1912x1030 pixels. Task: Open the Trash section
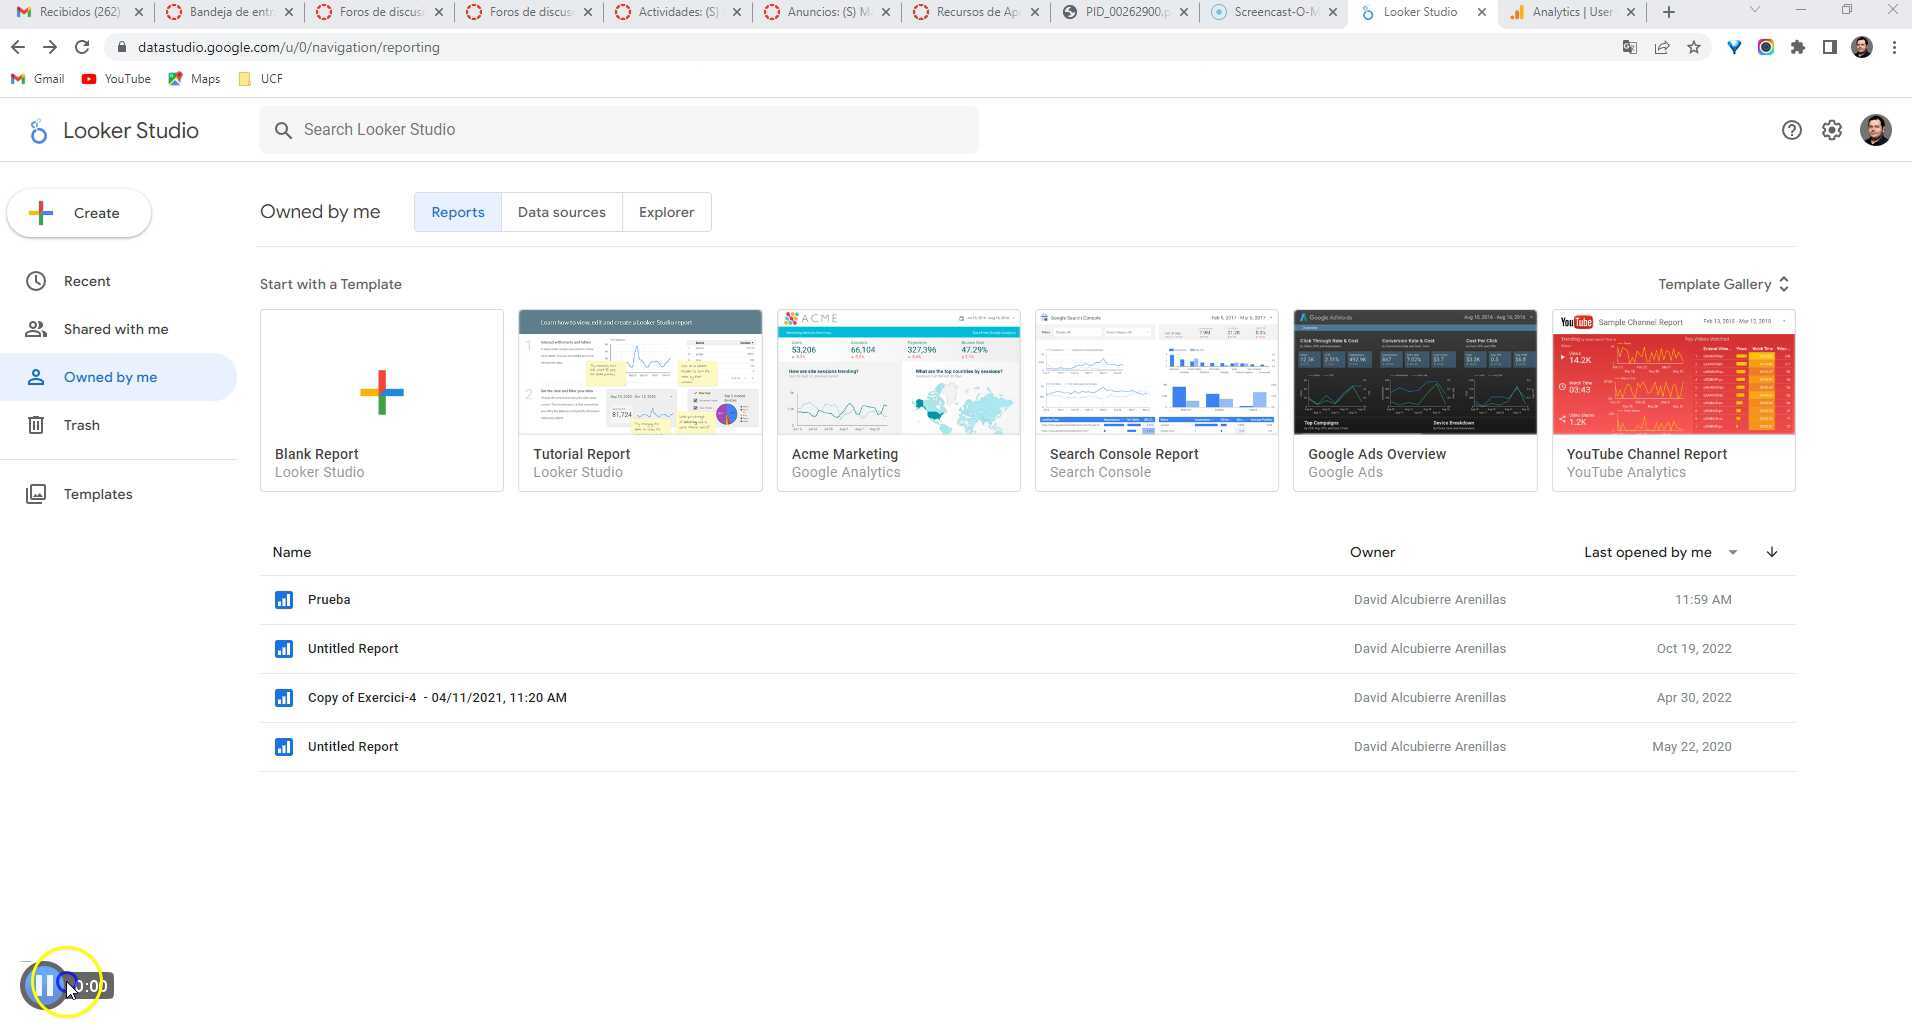point(81,425)
